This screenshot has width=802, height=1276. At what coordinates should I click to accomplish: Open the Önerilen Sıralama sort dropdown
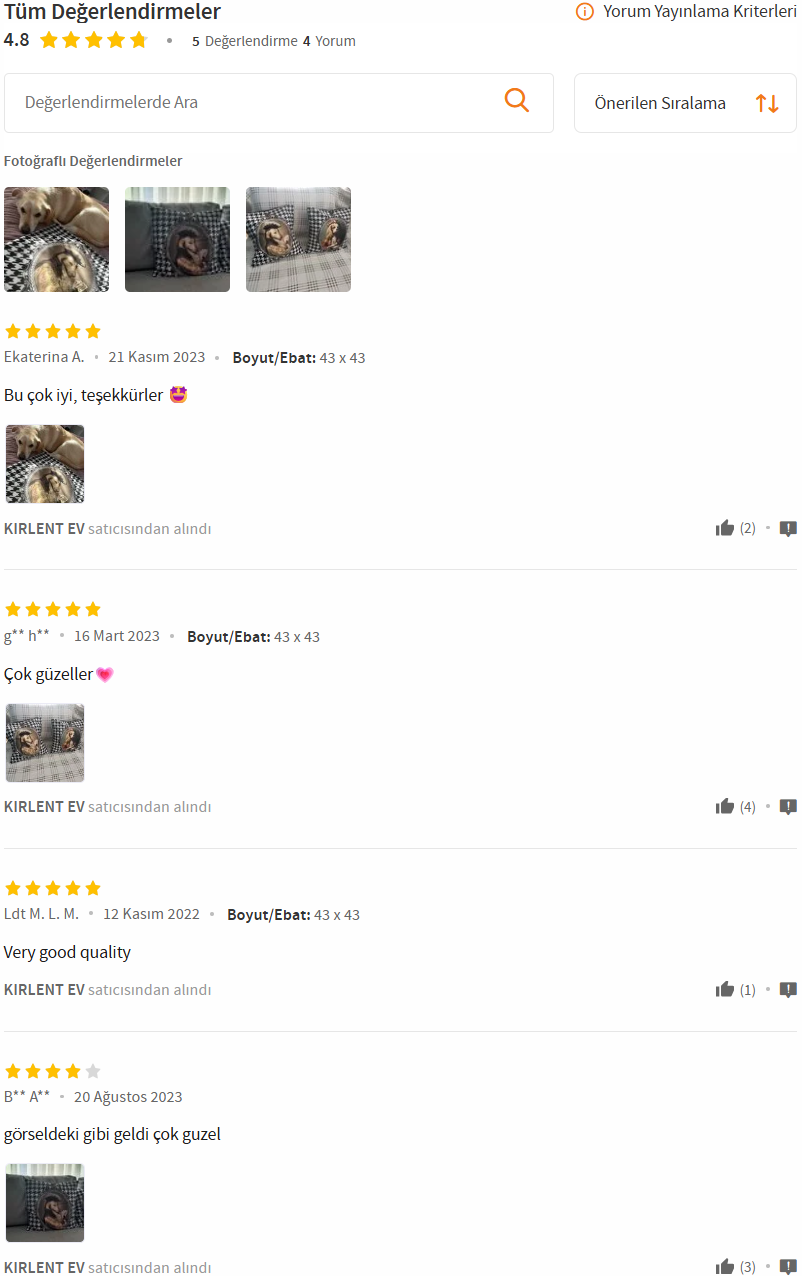click(x=685, y=103)
